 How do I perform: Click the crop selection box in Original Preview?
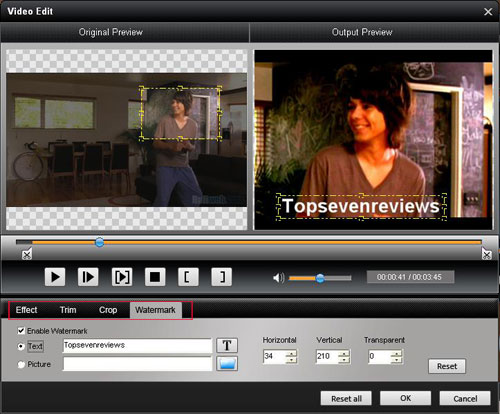click(180, 113)
